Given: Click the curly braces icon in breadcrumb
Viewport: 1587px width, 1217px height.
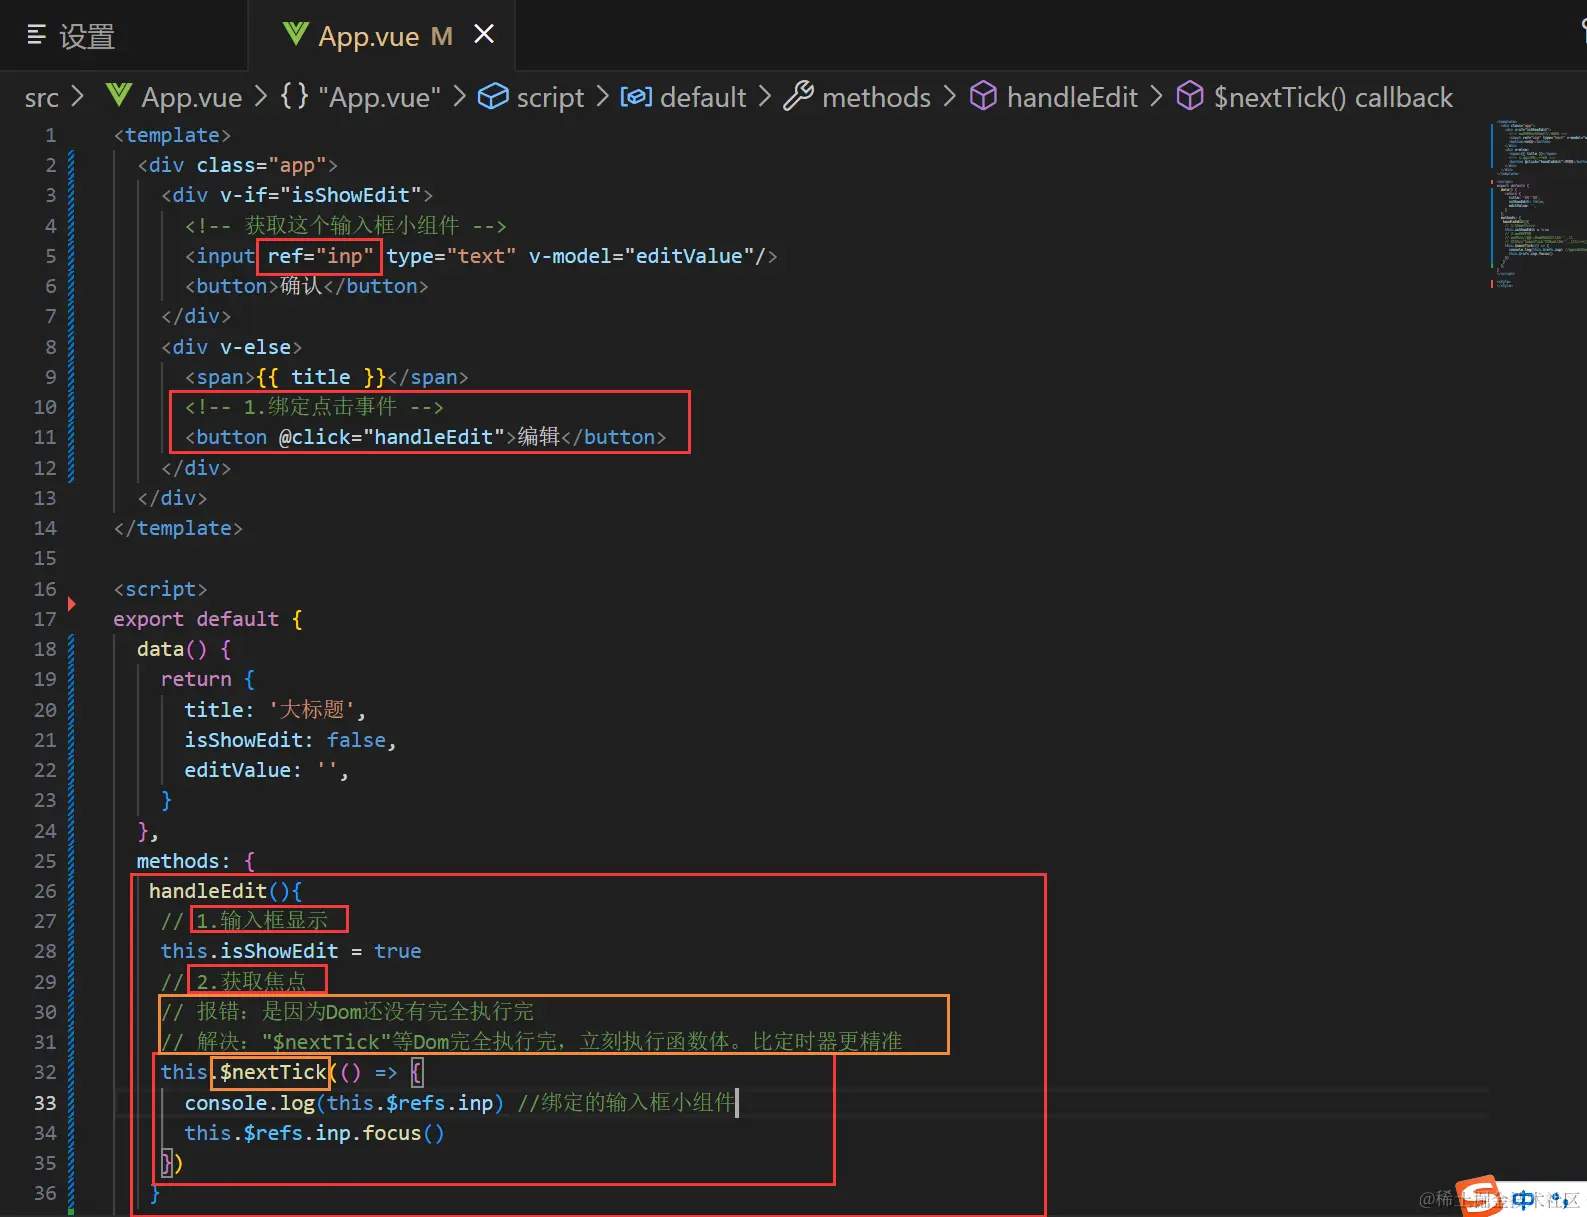Looking at the screenshot, I should pos(294,96).
